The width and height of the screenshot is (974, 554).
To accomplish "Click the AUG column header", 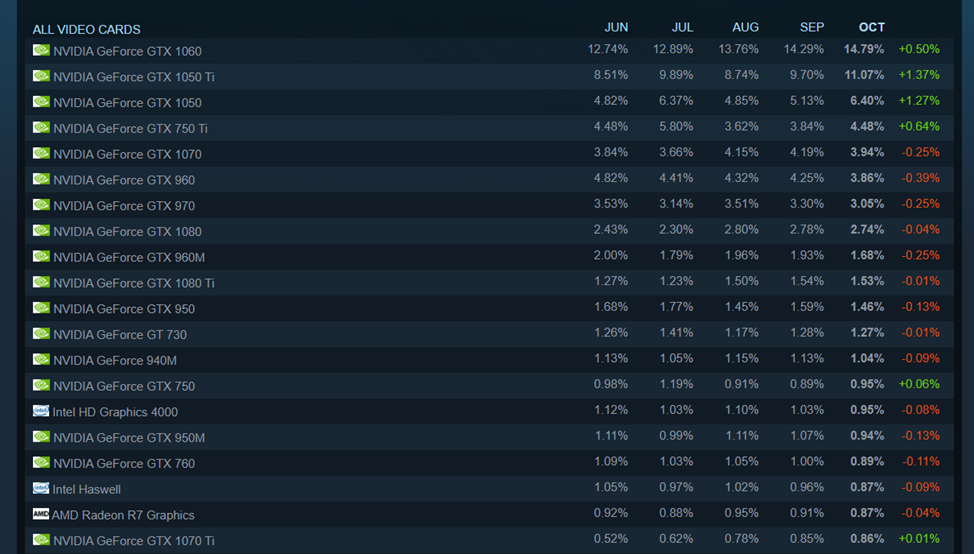I will click(745, 27).
